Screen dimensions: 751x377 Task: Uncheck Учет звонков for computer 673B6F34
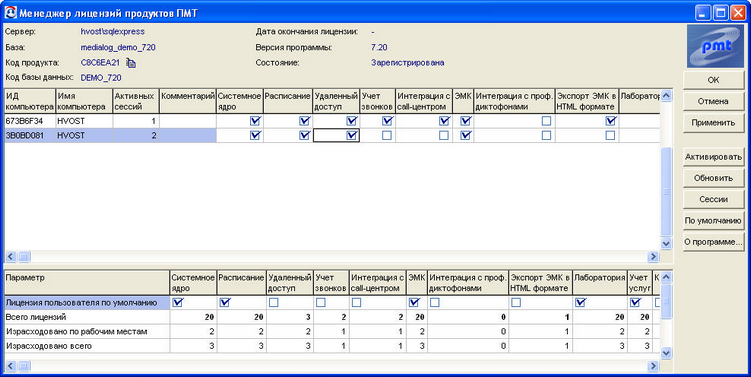pyautogui.click(x=387, y=121)
